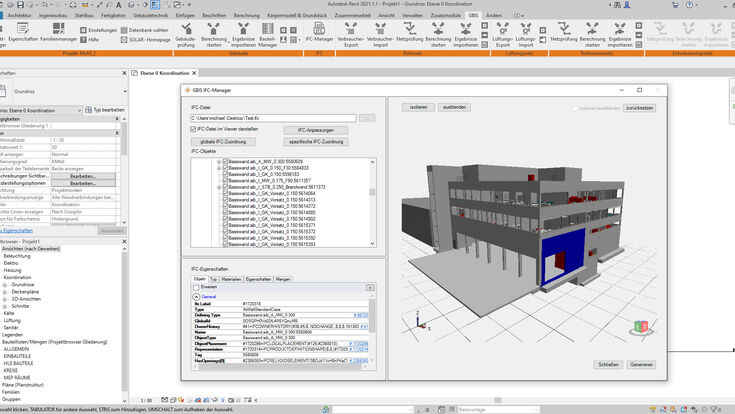The image size is (735, 414).
Task: Click the spezifische IFC-Zuordnung button
Action: coord(315,142)
